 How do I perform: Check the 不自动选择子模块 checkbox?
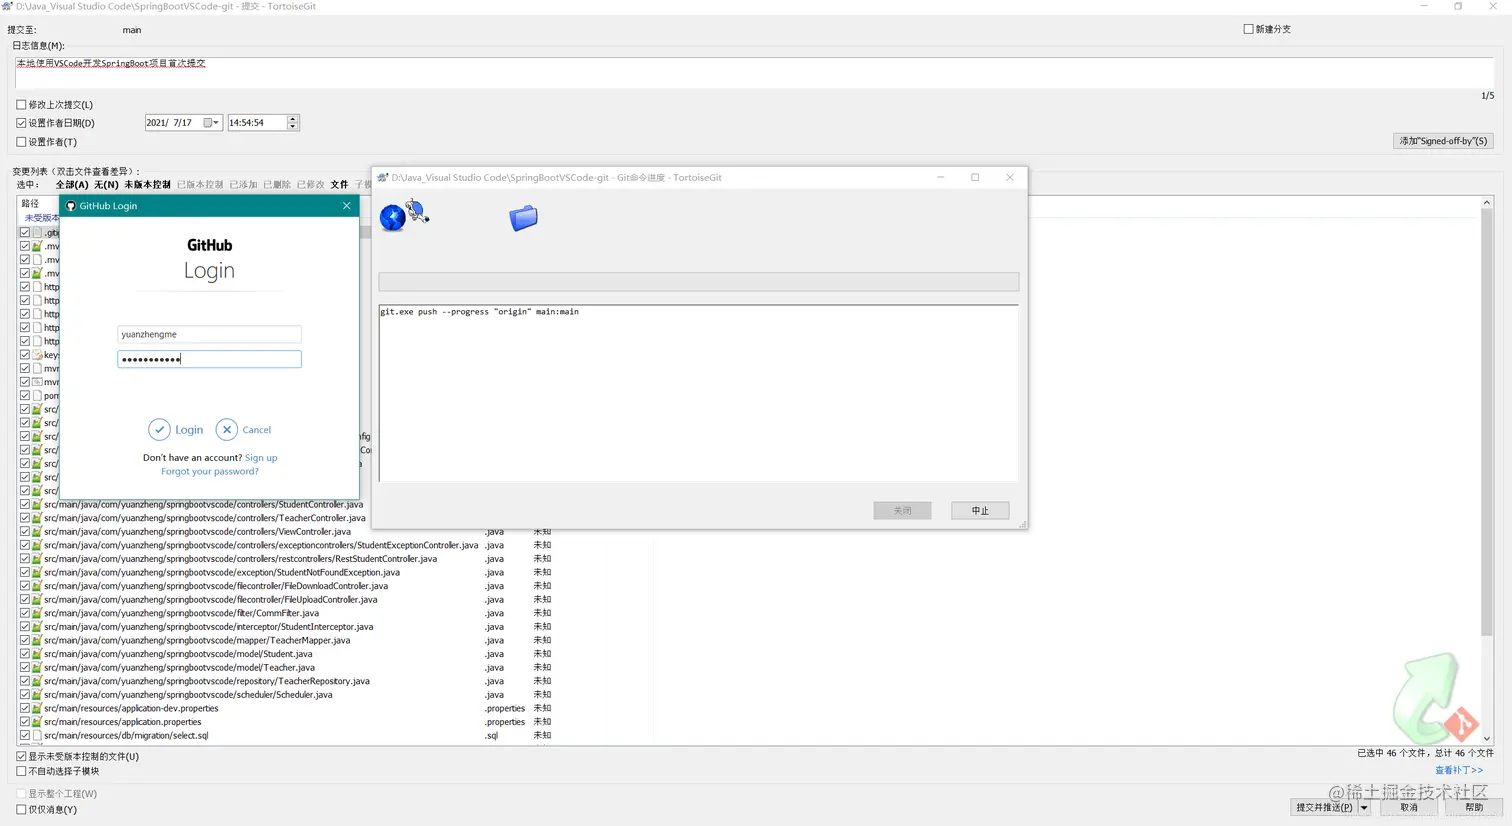coord(21,772)
